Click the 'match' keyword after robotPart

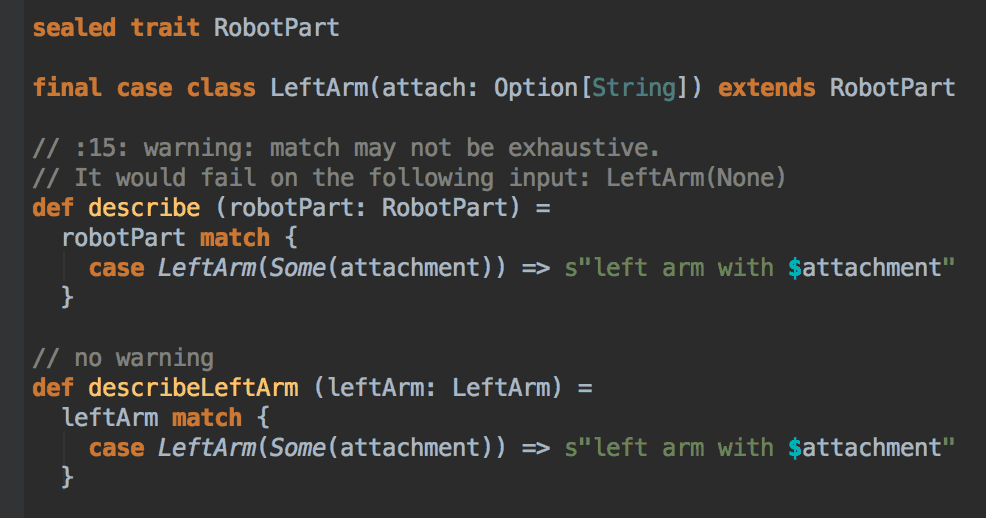coord(235,238)
